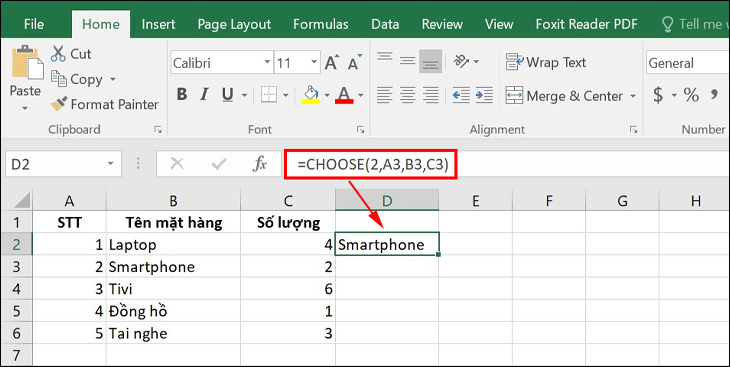Switch to the Insert tab
730x367 pixels.
click(158, 24)
